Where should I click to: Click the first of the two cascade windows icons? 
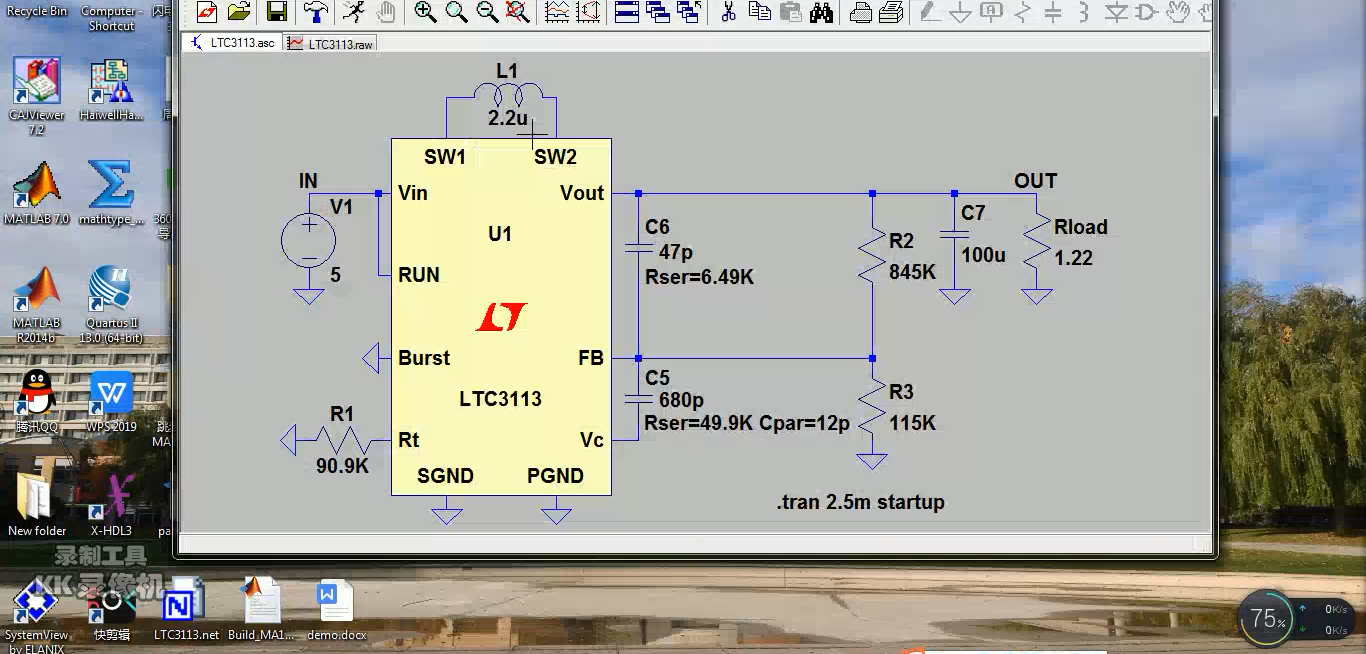658,12
